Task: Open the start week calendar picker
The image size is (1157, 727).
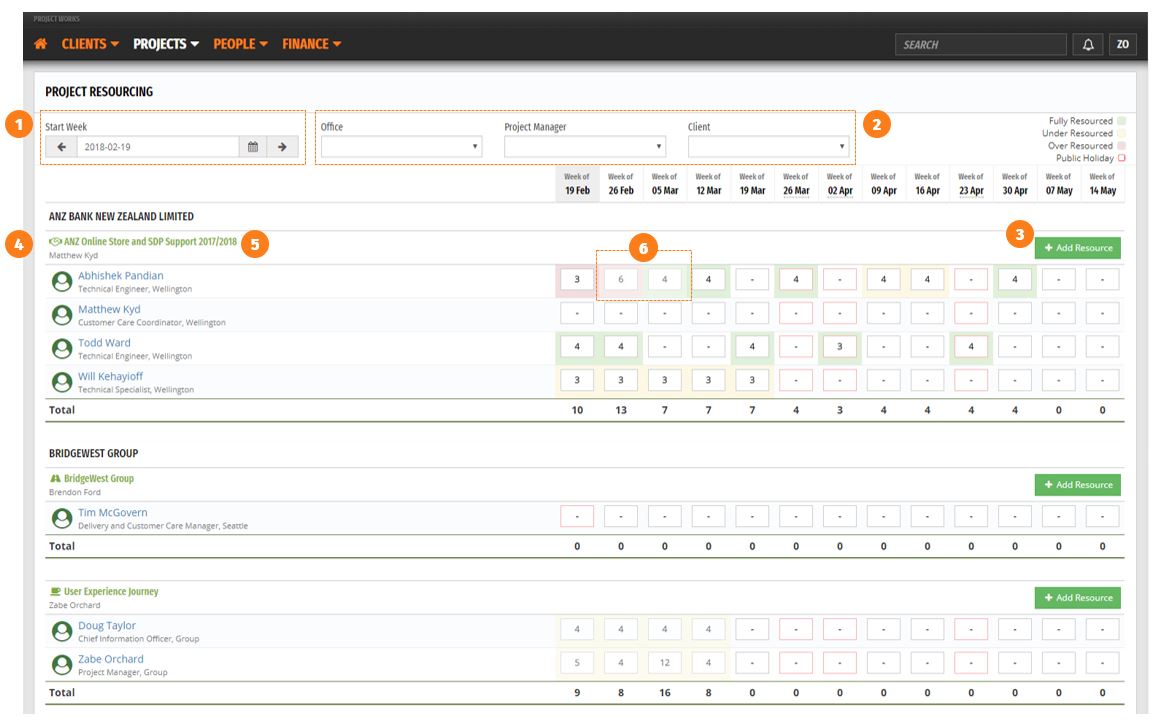Action: [253, 147]
